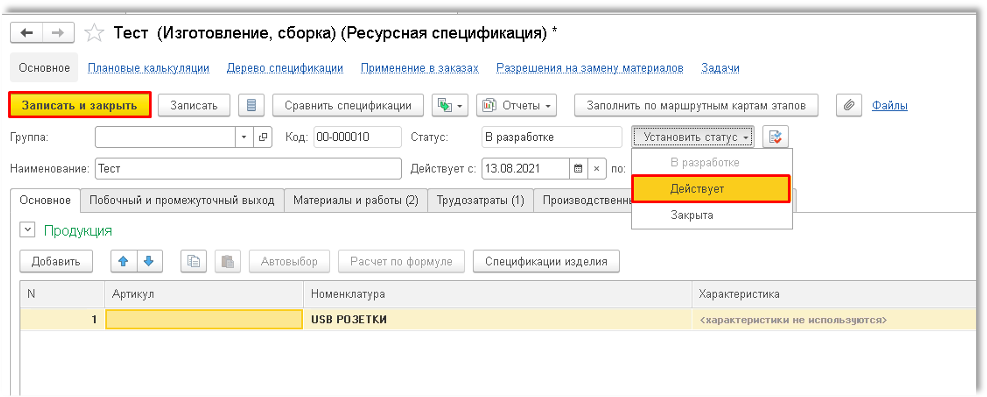Click the Номенклатура column header
Image resolution: width=987 pixels, height=397 pixels.
(497, 294)
